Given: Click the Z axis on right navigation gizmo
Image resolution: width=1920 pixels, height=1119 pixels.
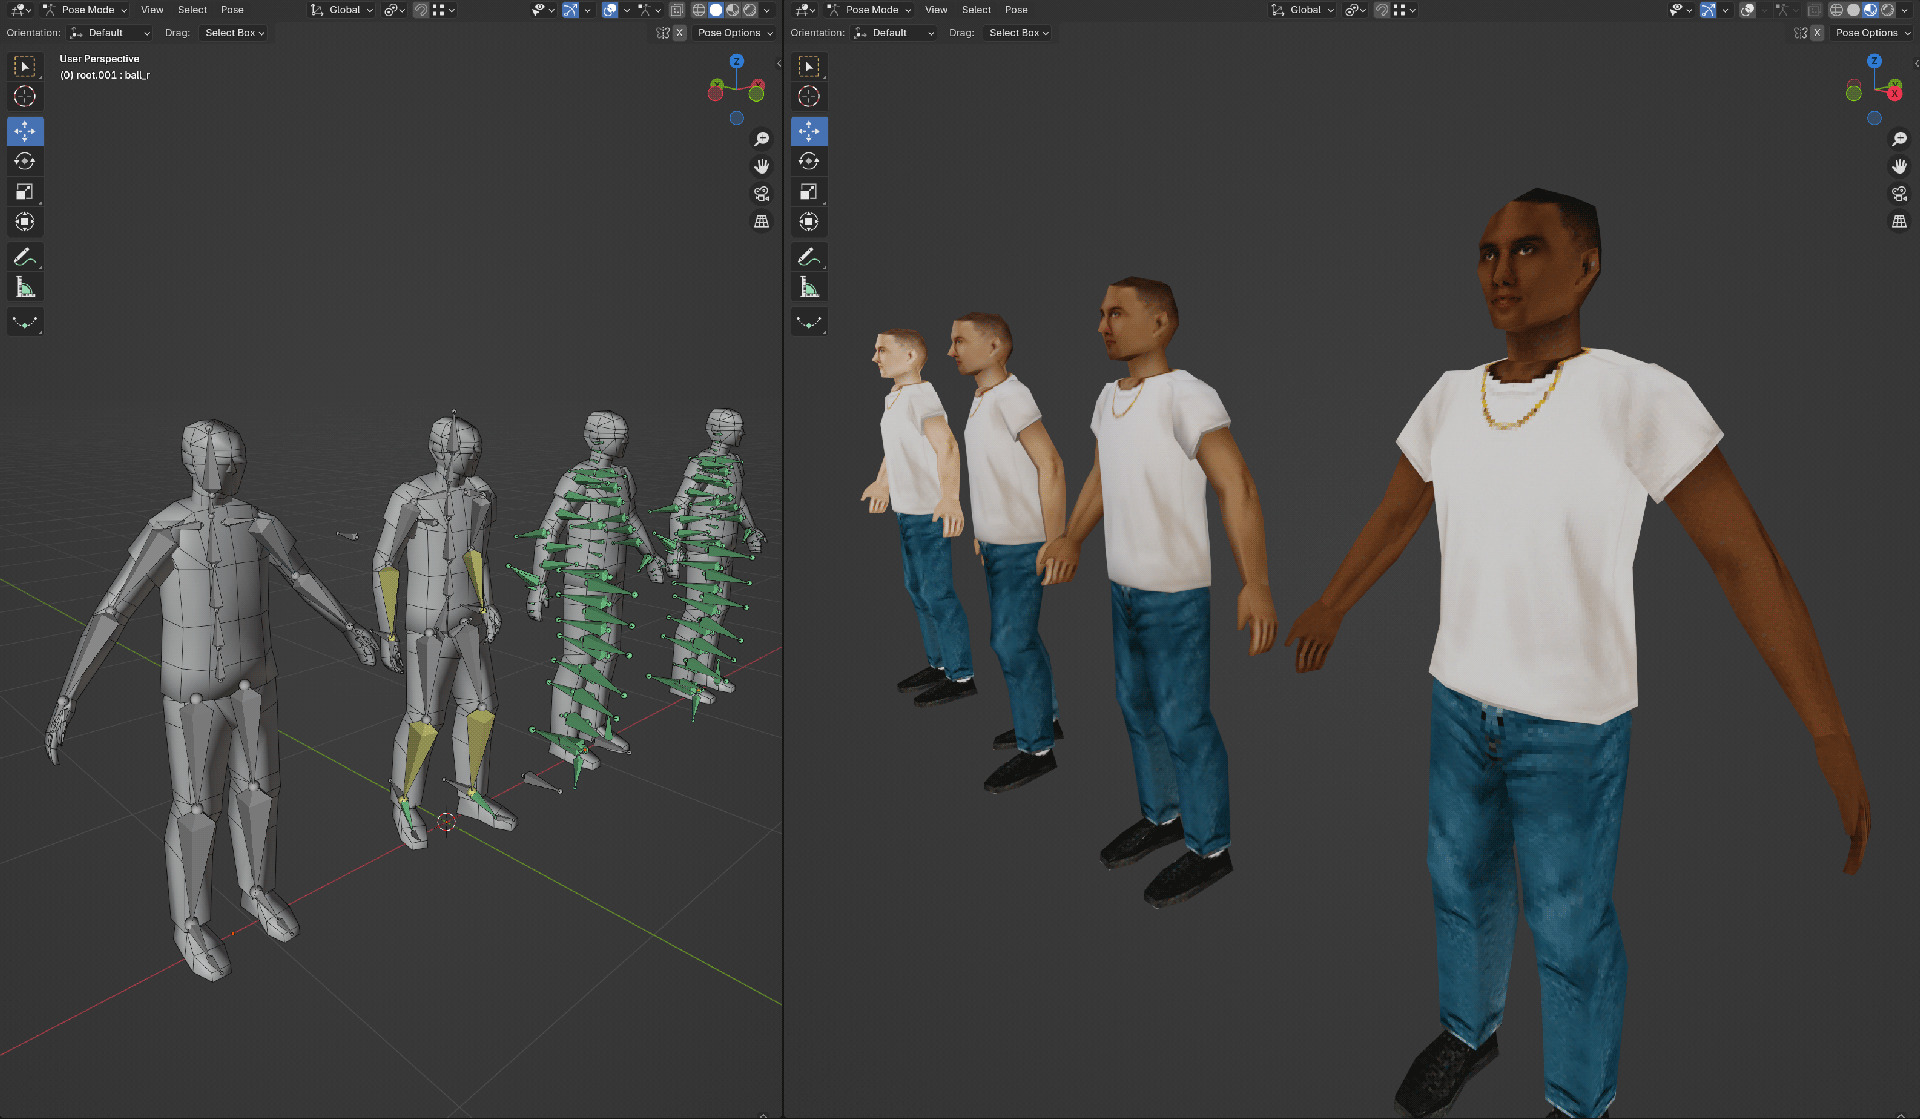Looking at the screenshot, I should (x=1875, y=61).
